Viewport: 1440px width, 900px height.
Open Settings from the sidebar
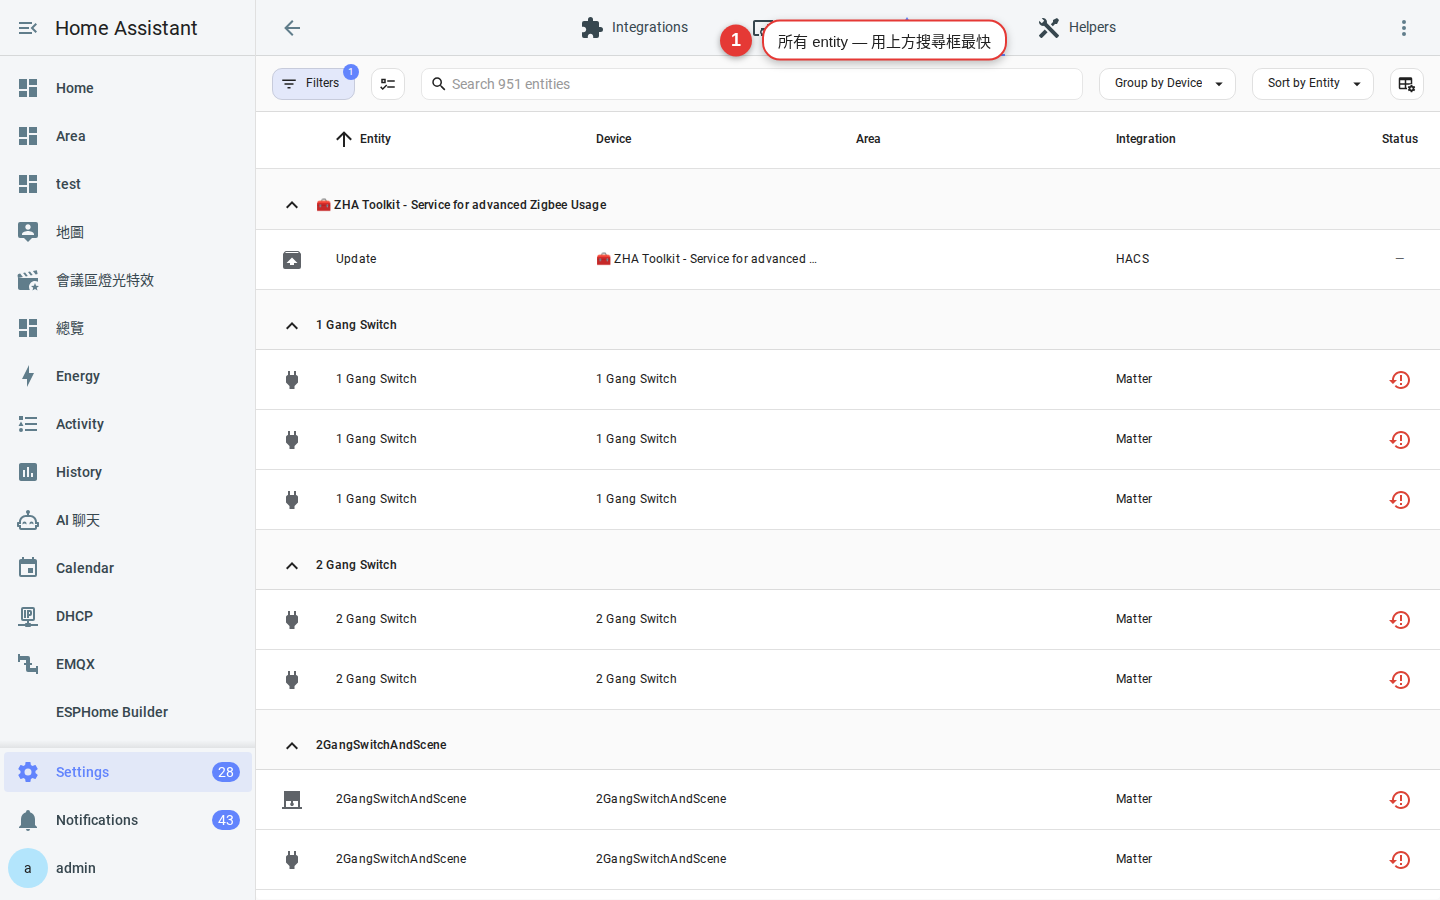128,772
